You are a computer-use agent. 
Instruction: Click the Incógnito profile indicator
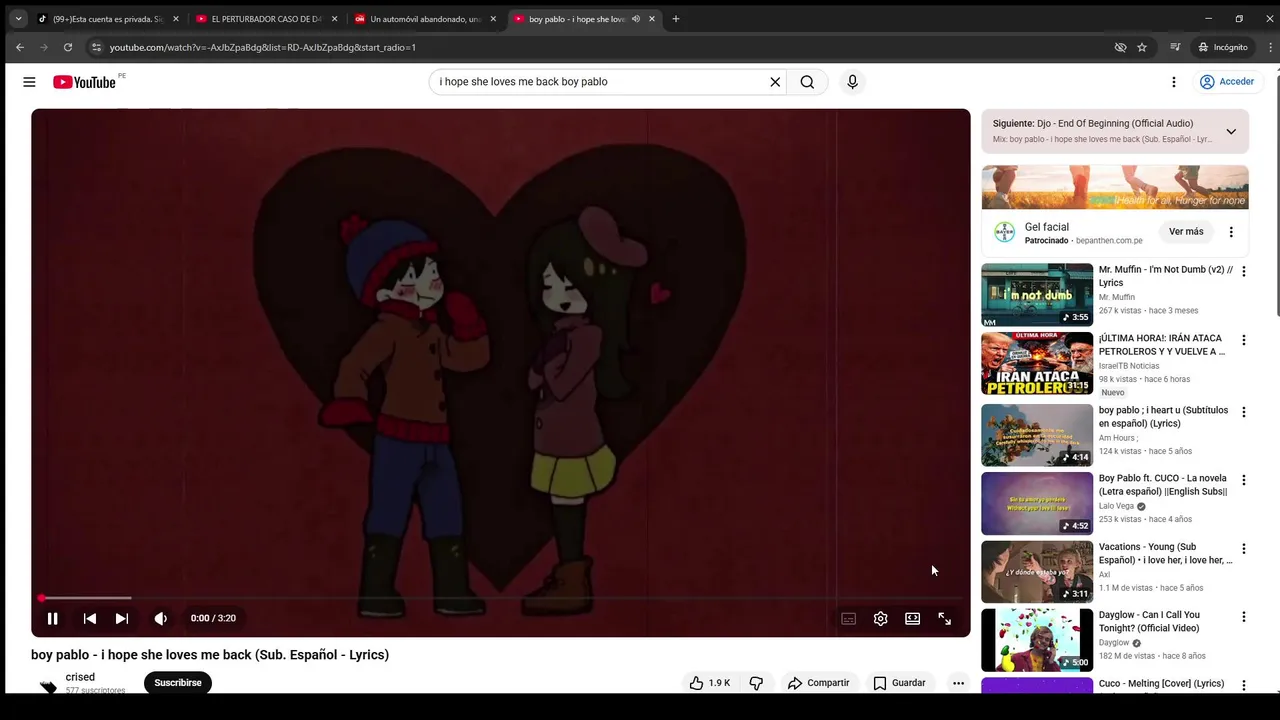1223,47
